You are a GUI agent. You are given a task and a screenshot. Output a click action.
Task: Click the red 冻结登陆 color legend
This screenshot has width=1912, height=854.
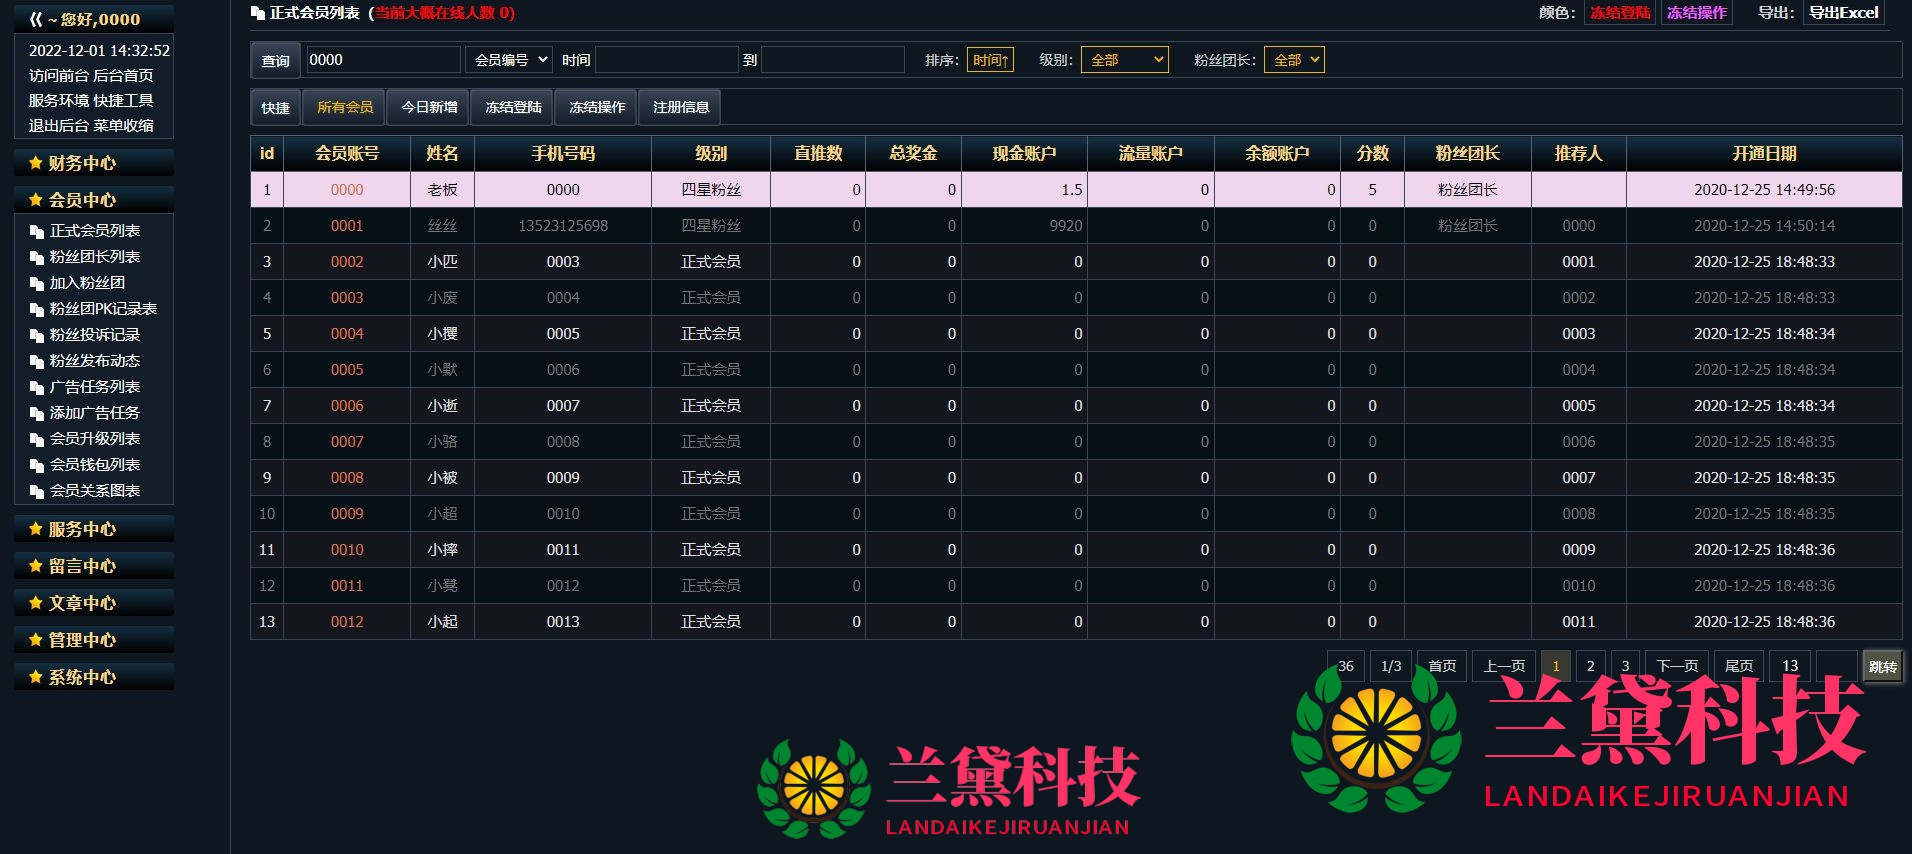(x=1620, y=13)
